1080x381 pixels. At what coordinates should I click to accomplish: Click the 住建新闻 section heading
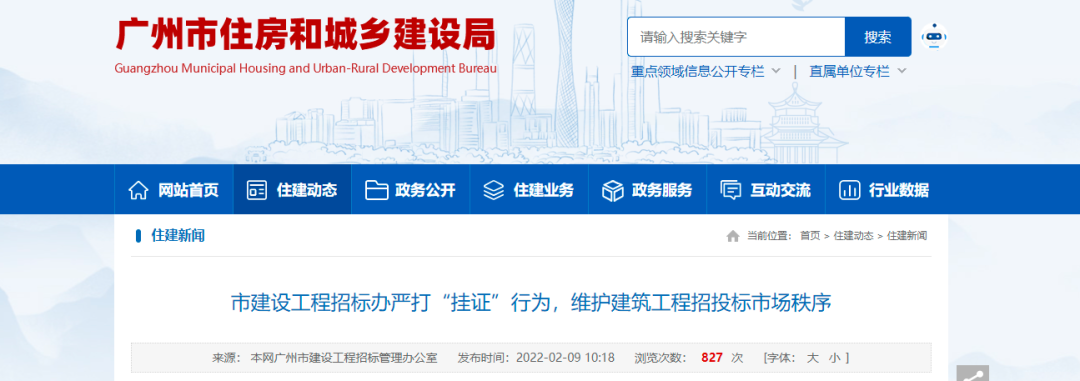[x=178, y=236]
